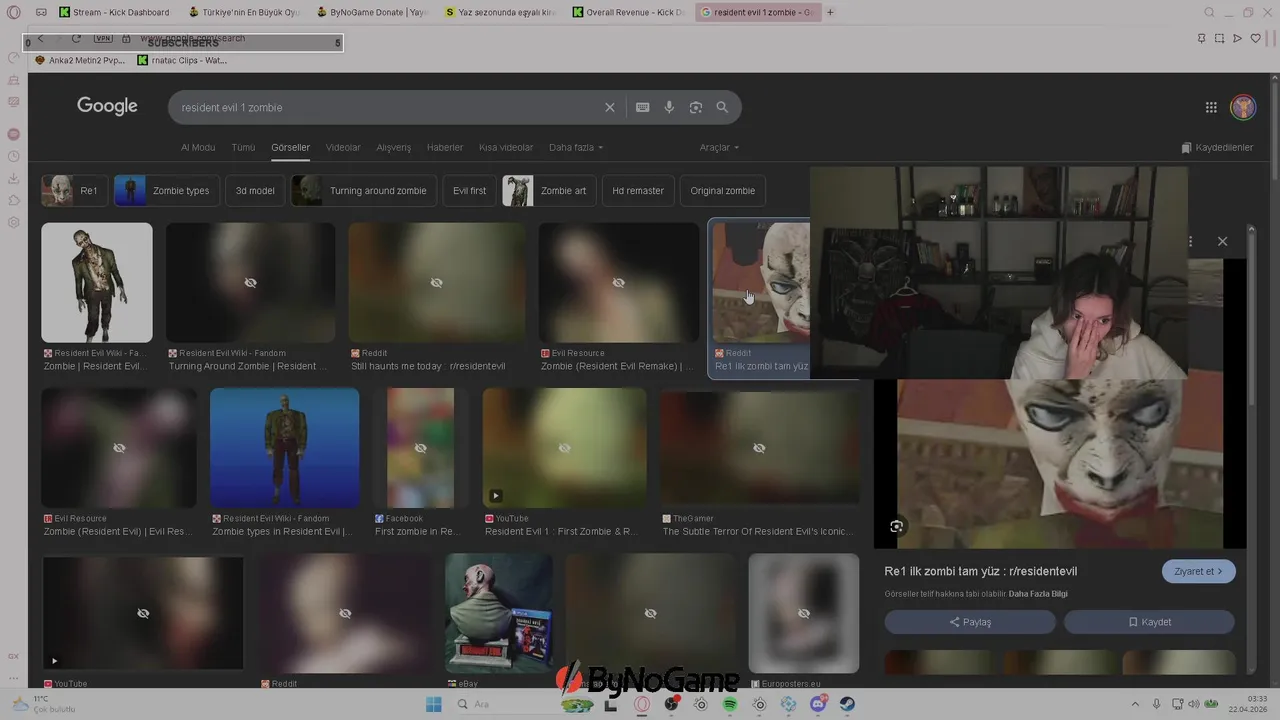This screenshot has width=1280, height=720.
Task: Open the Zombie types blue-background thumbnail
Action: 285,447
